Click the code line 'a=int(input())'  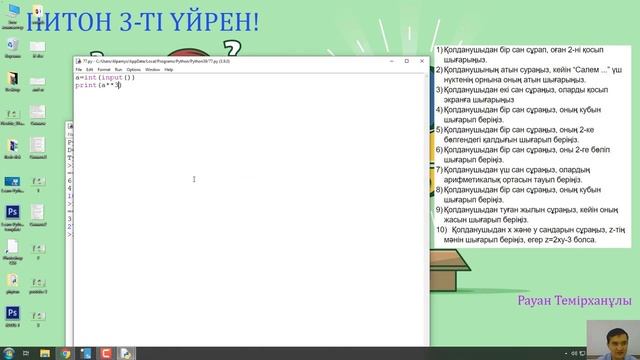pos(105,78)
